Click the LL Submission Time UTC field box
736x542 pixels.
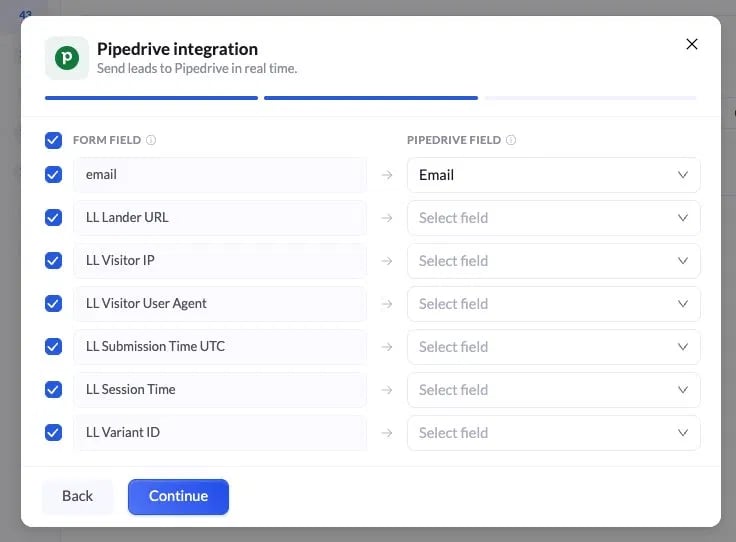[x=220, y=347]
